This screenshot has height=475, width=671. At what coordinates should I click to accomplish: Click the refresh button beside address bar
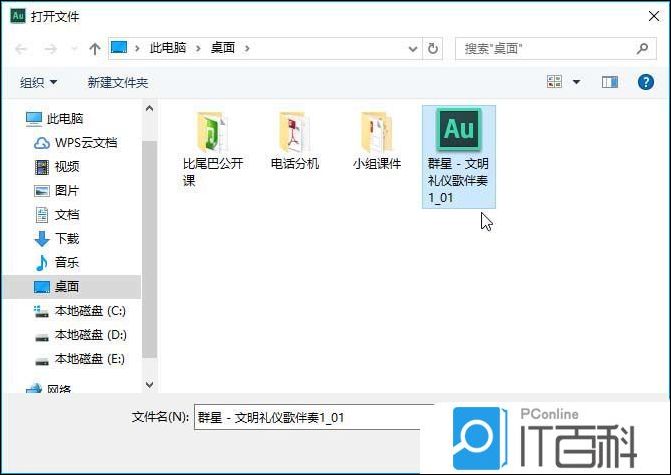[433, 48]
